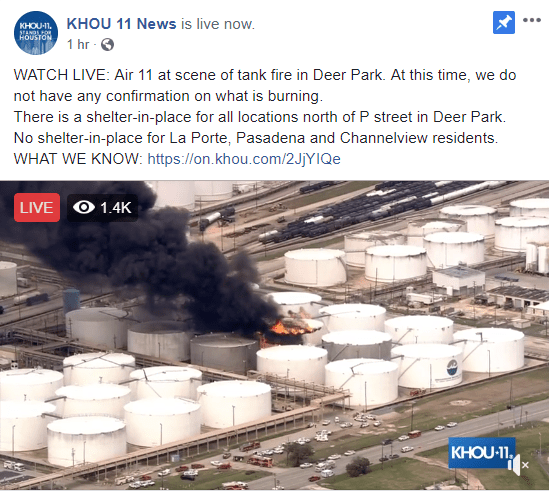
Task: Open the KHOU 11 round profile picture
Action: tap(36, 33)
